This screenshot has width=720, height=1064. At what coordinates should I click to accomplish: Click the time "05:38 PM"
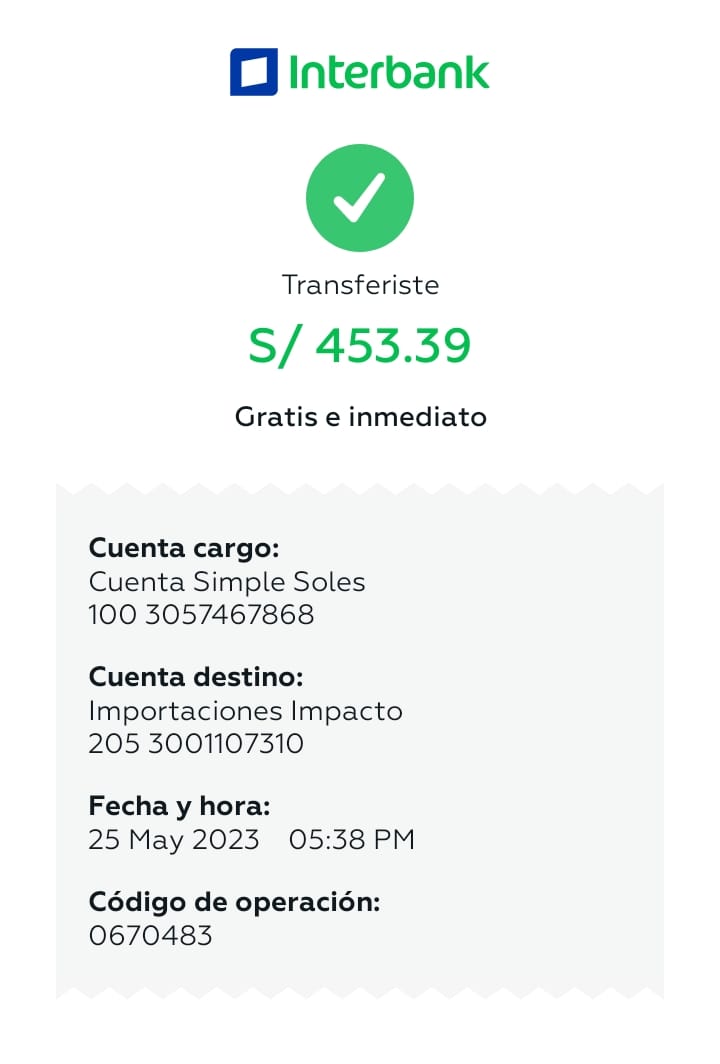351,840
